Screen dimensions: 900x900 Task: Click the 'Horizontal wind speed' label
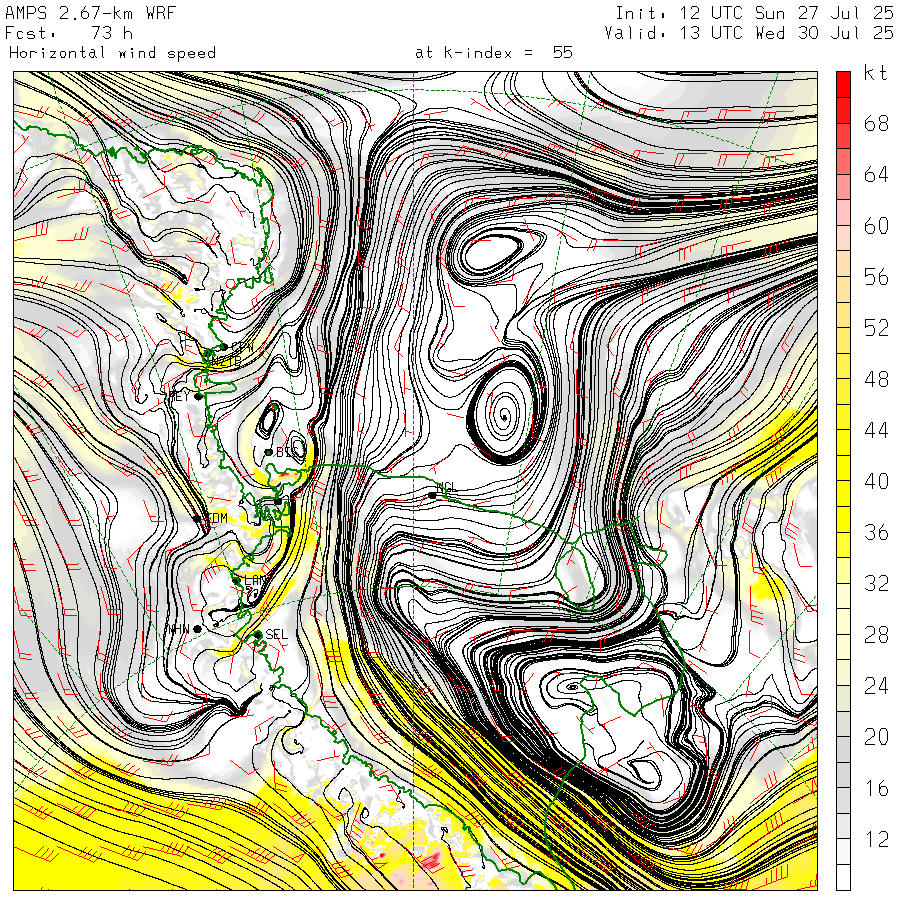point(112,53)
